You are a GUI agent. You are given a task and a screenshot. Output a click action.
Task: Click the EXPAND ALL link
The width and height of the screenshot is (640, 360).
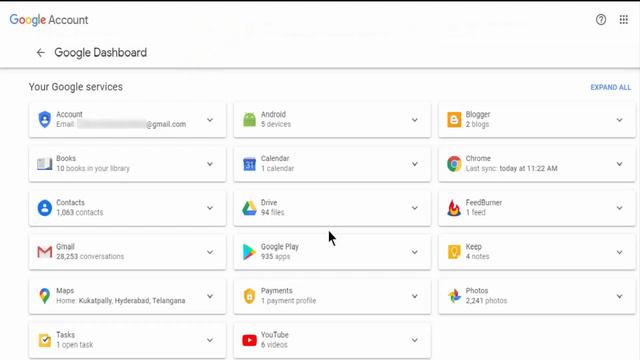[611, 87]
